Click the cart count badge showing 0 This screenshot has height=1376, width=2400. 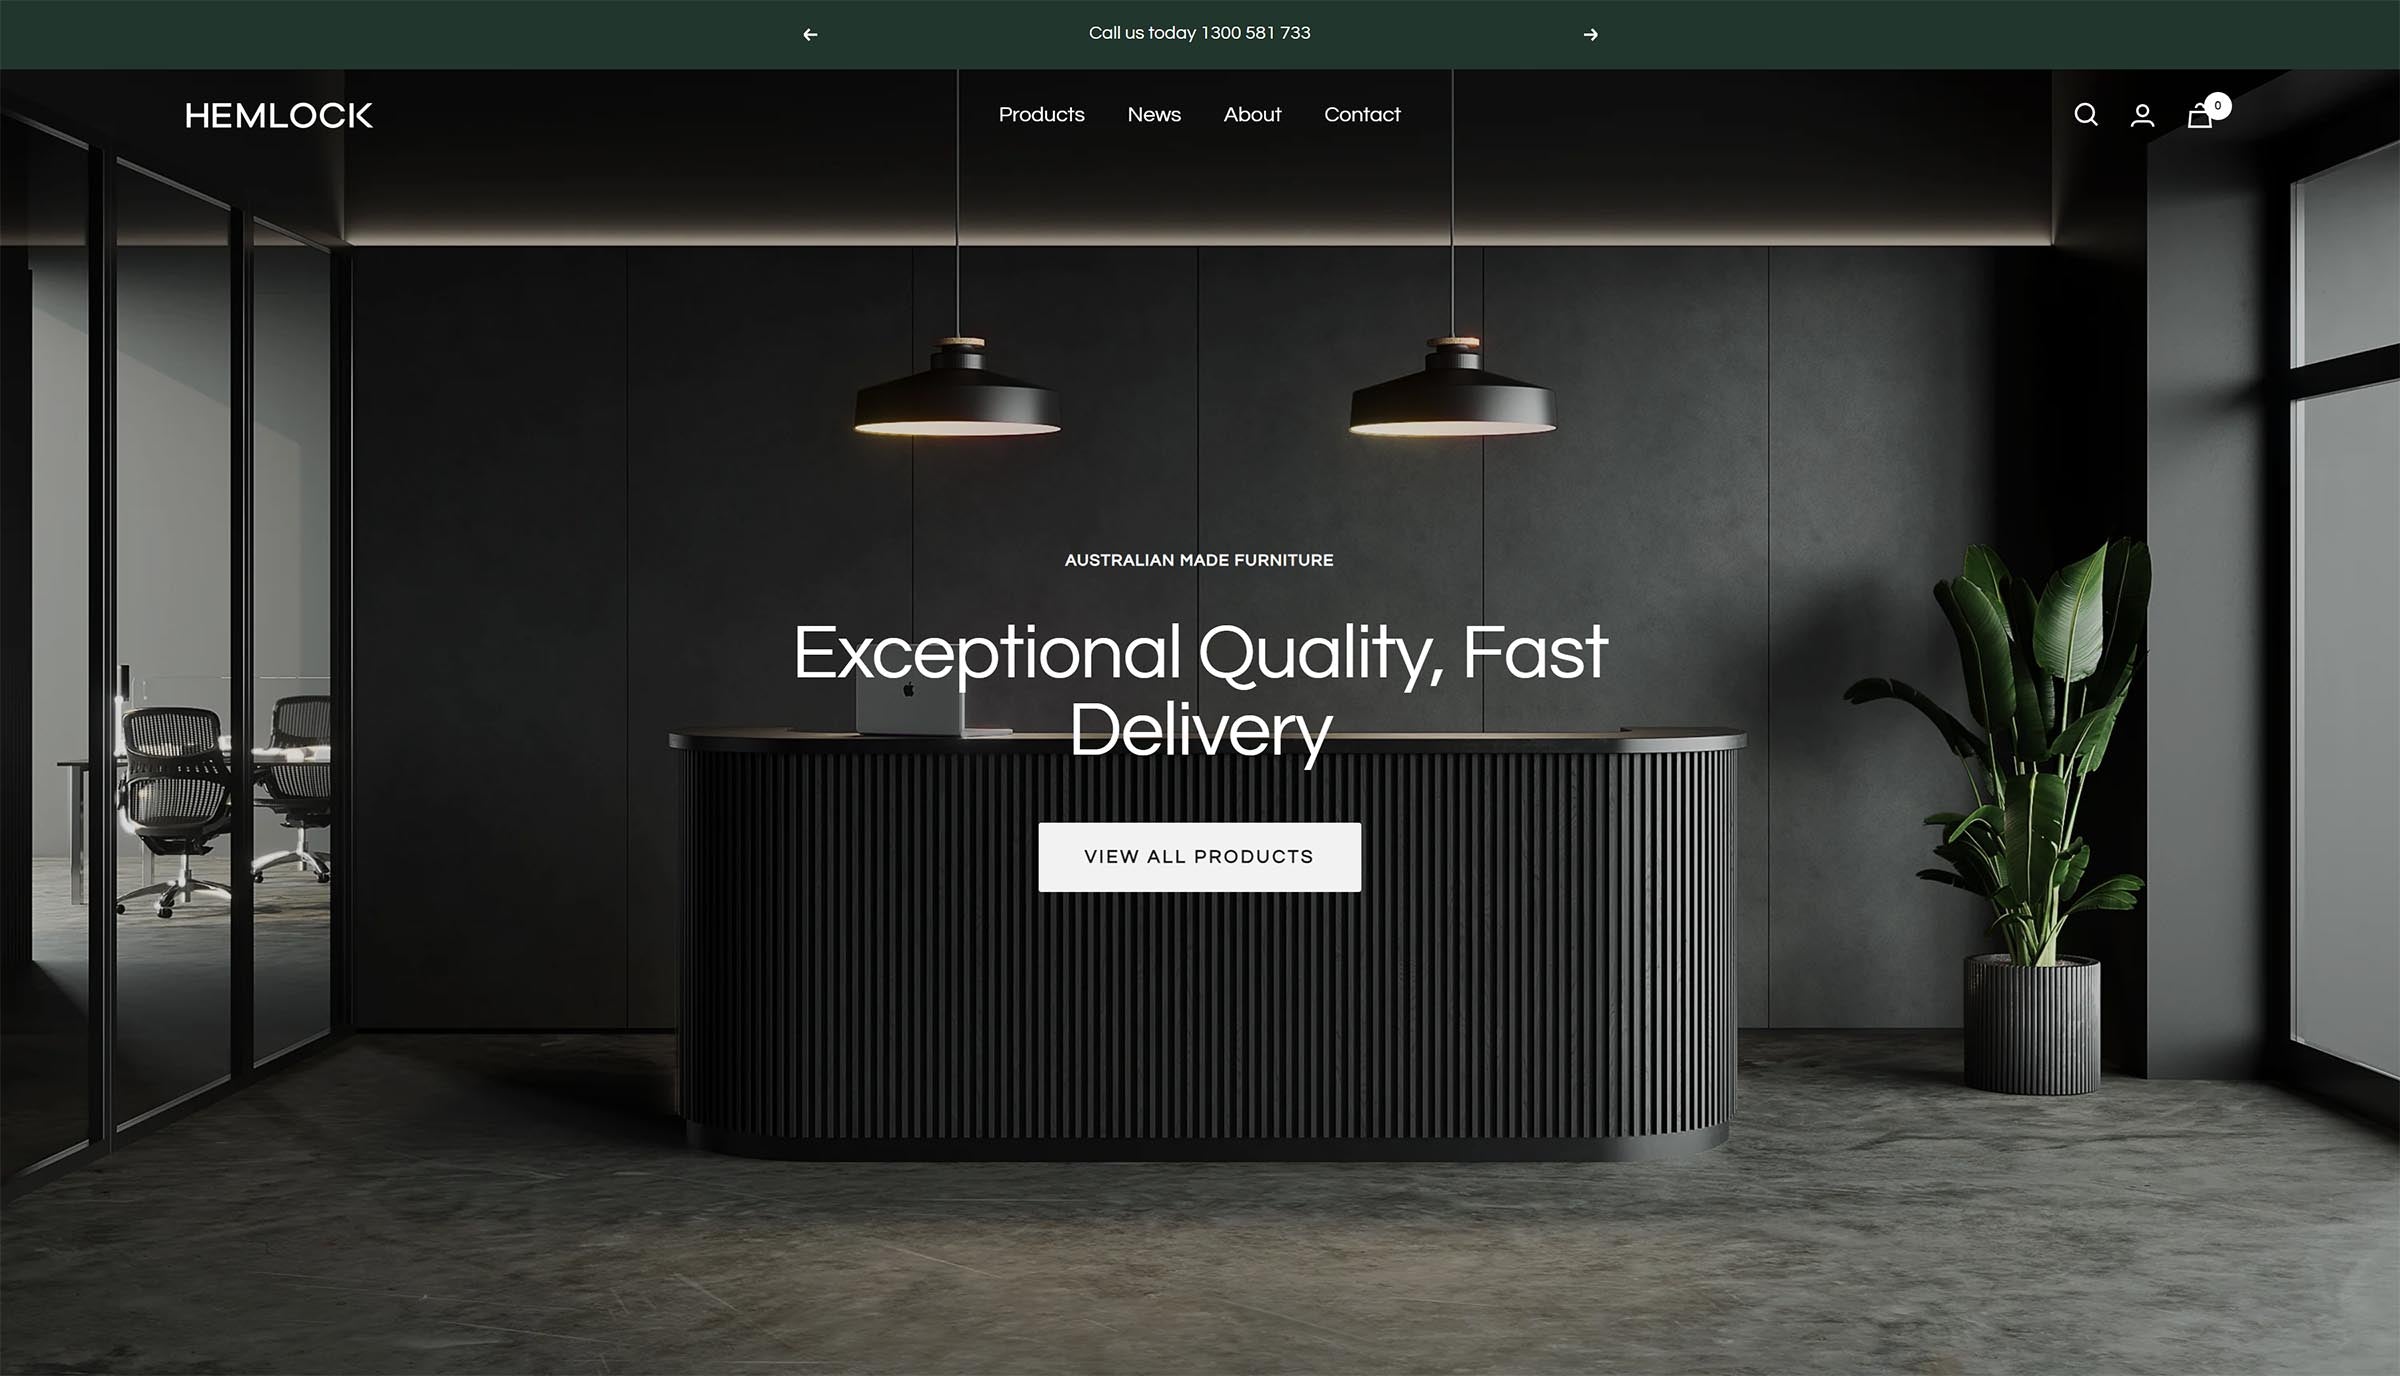pyautogui.click(x=2217, y=105)
